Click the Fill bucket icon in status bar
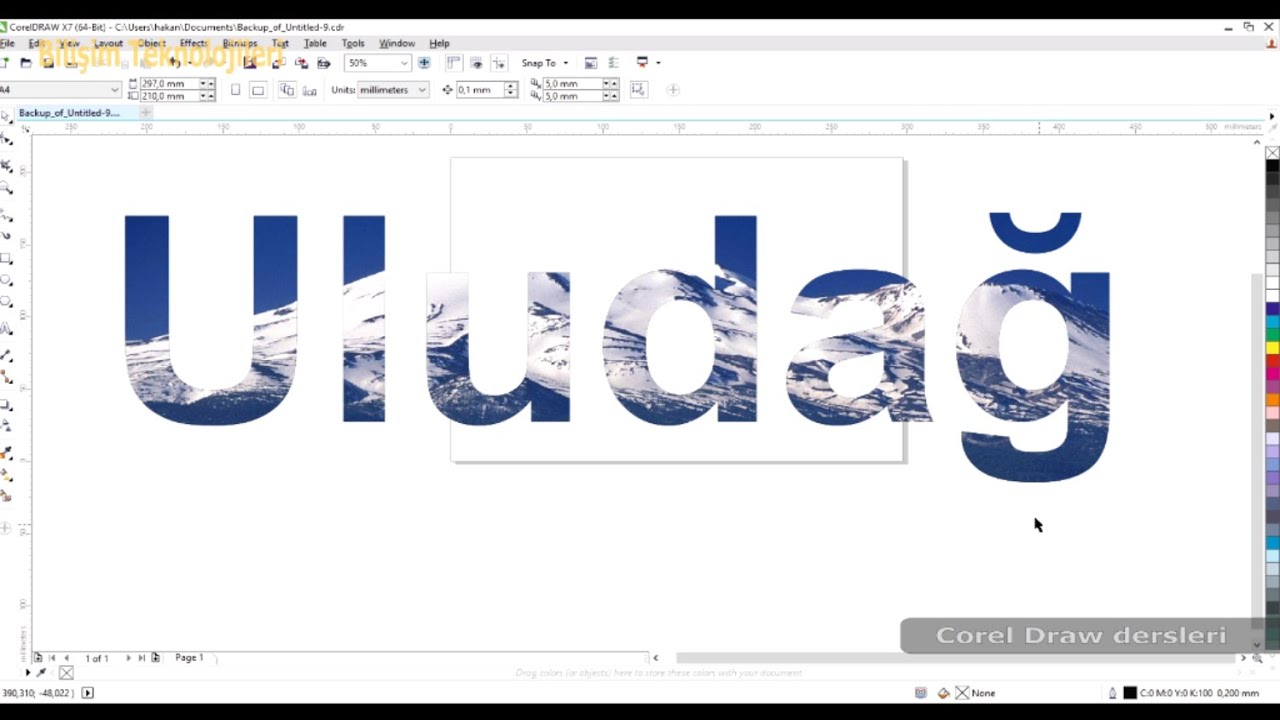Screen dimensions: 1280x720 click(943, 693)
